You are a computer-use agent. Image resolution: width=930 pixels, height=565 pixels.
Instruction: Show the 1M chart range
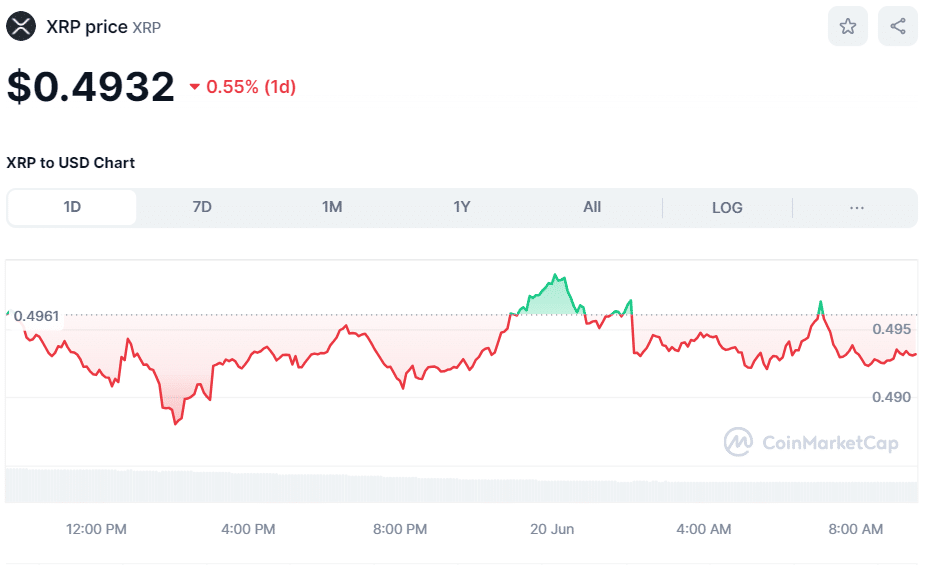point(332,207)
